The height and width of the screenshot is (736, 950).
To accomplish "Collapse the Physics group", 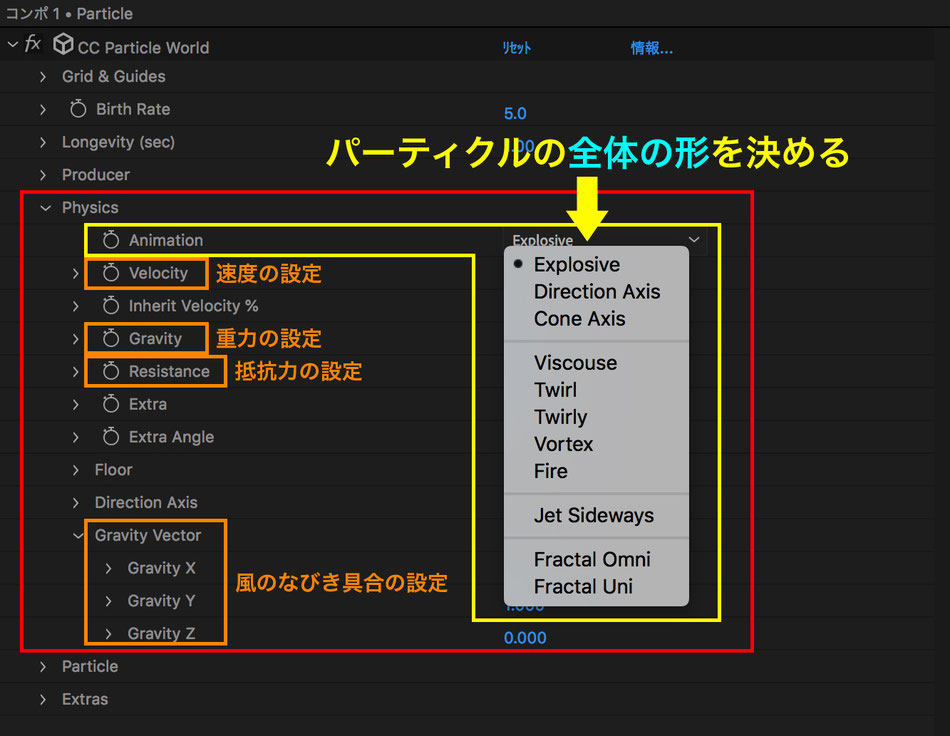I will point(45,208).
